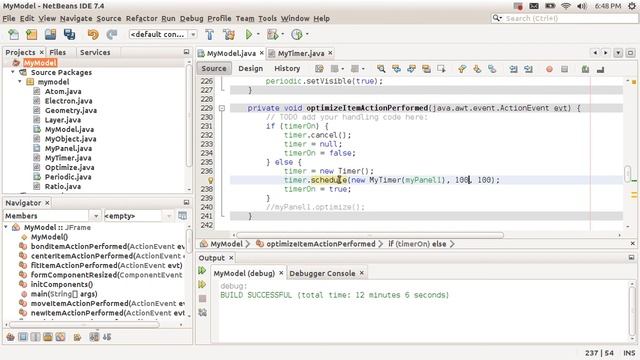Click the Find Previous Occurrence editor icon
Viewport: 640px width, 360px height.
pyautogui.click(x=396, y=69)
